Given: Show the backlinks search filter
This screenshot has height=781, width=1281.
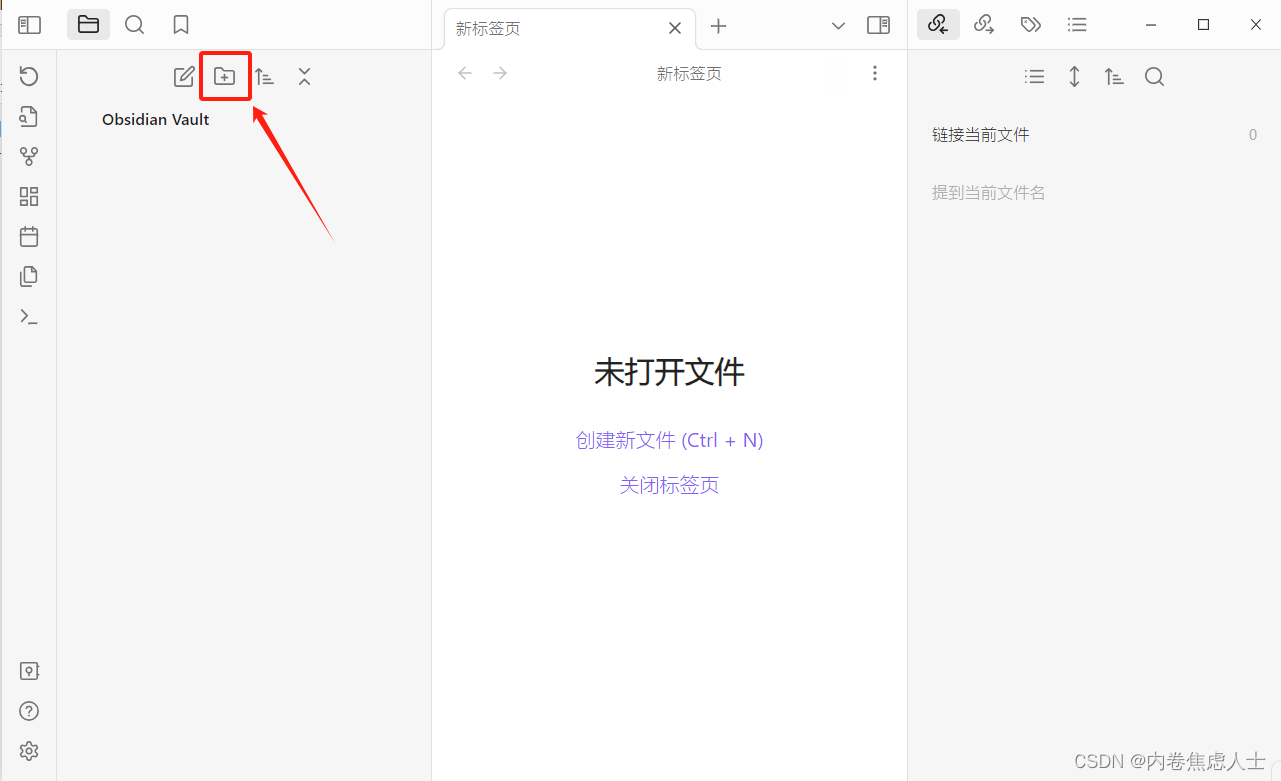Looking at the screenshot, I should coord(1154,76).
